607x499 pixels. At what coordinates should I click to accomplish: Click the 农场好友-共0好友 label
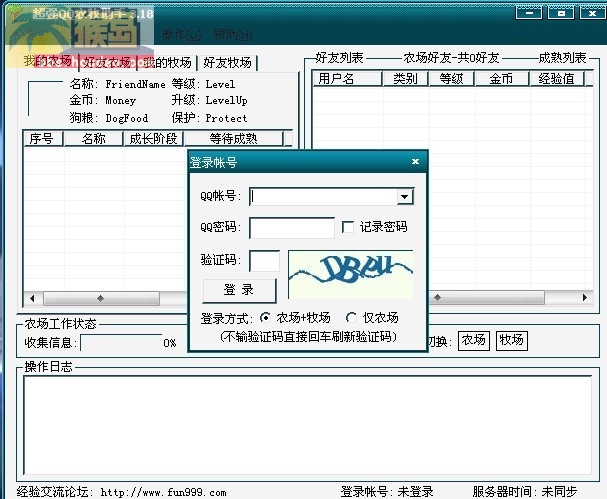pos(451,58)
